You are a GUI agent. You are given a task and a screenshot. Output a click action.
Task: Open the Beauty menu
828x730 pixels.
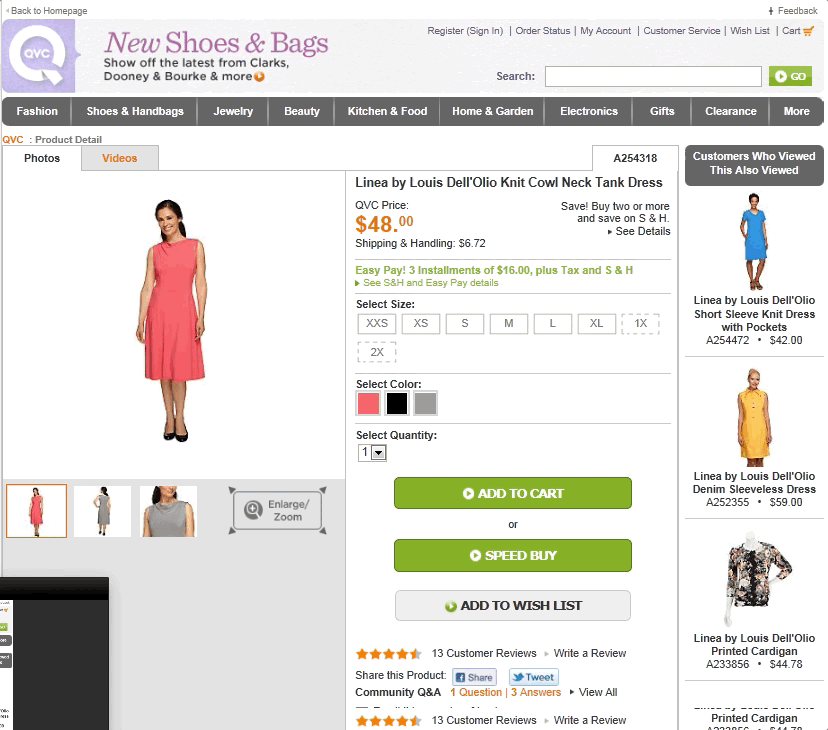click(302, 111)
